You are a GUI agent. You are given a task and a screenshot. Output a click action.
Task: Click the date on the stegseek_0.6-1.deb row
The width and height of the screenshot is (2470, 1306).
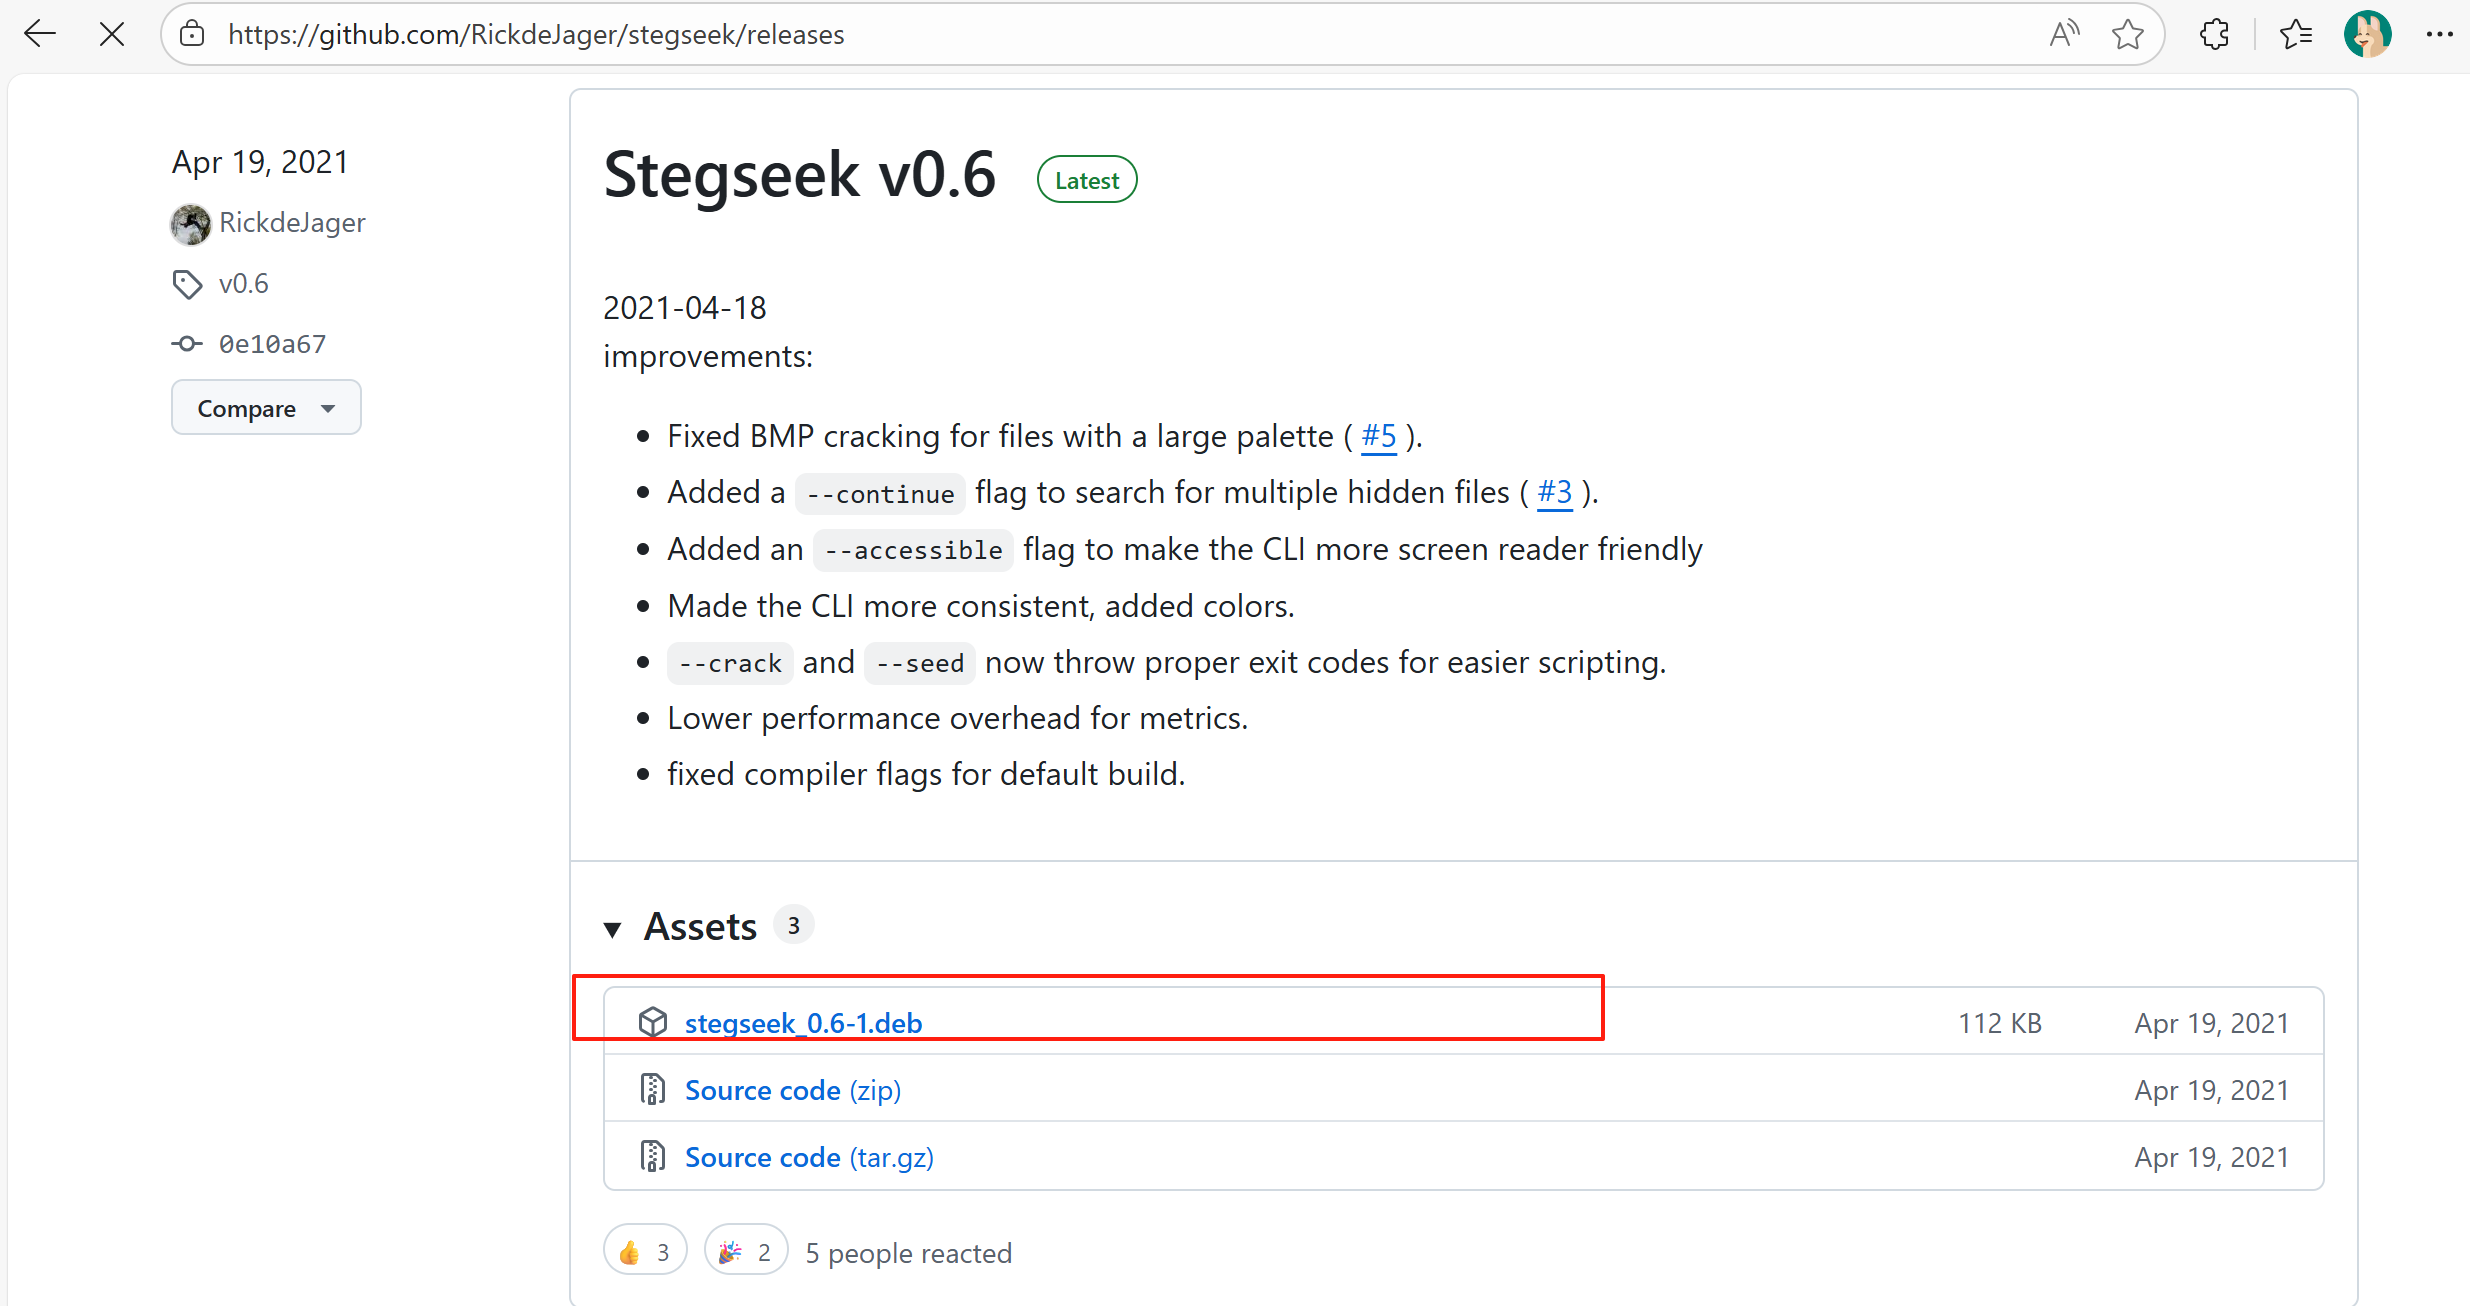tap(2212, 1023)
